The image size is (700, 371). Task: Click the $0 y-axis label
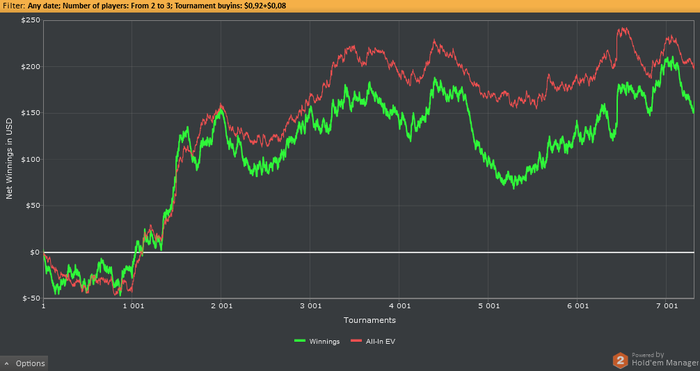click(34, 252)
